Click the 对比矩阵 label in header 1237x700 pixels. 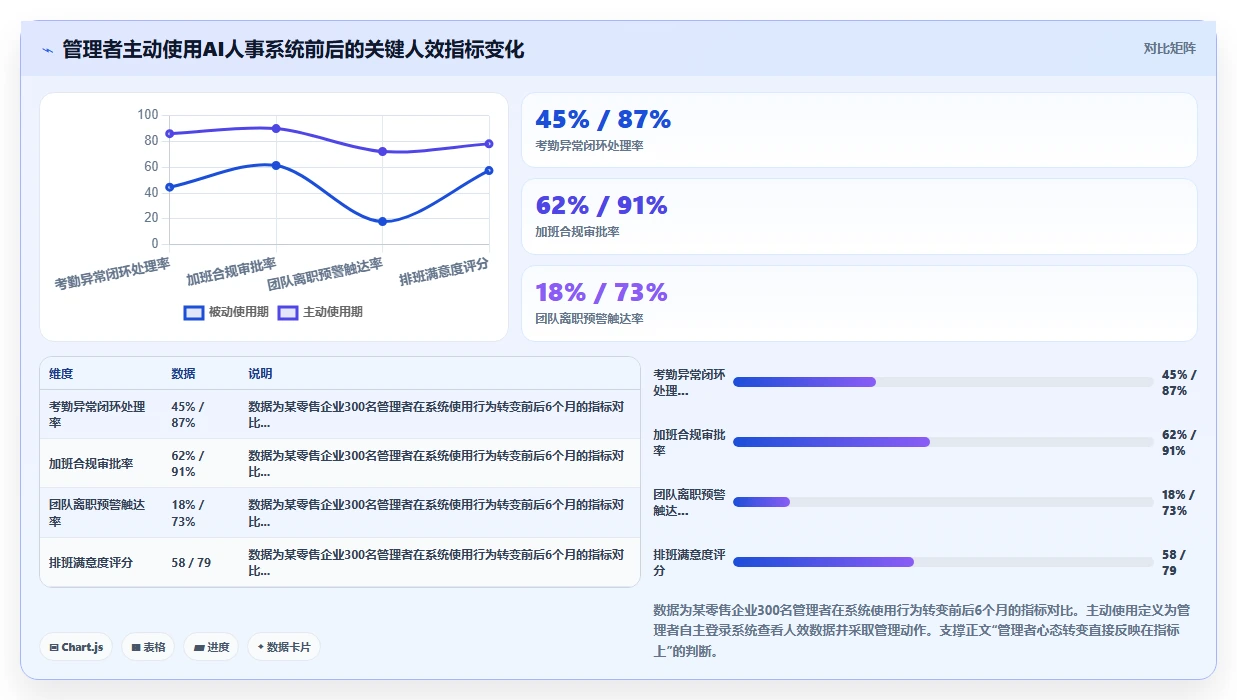tap(1169, 48)
